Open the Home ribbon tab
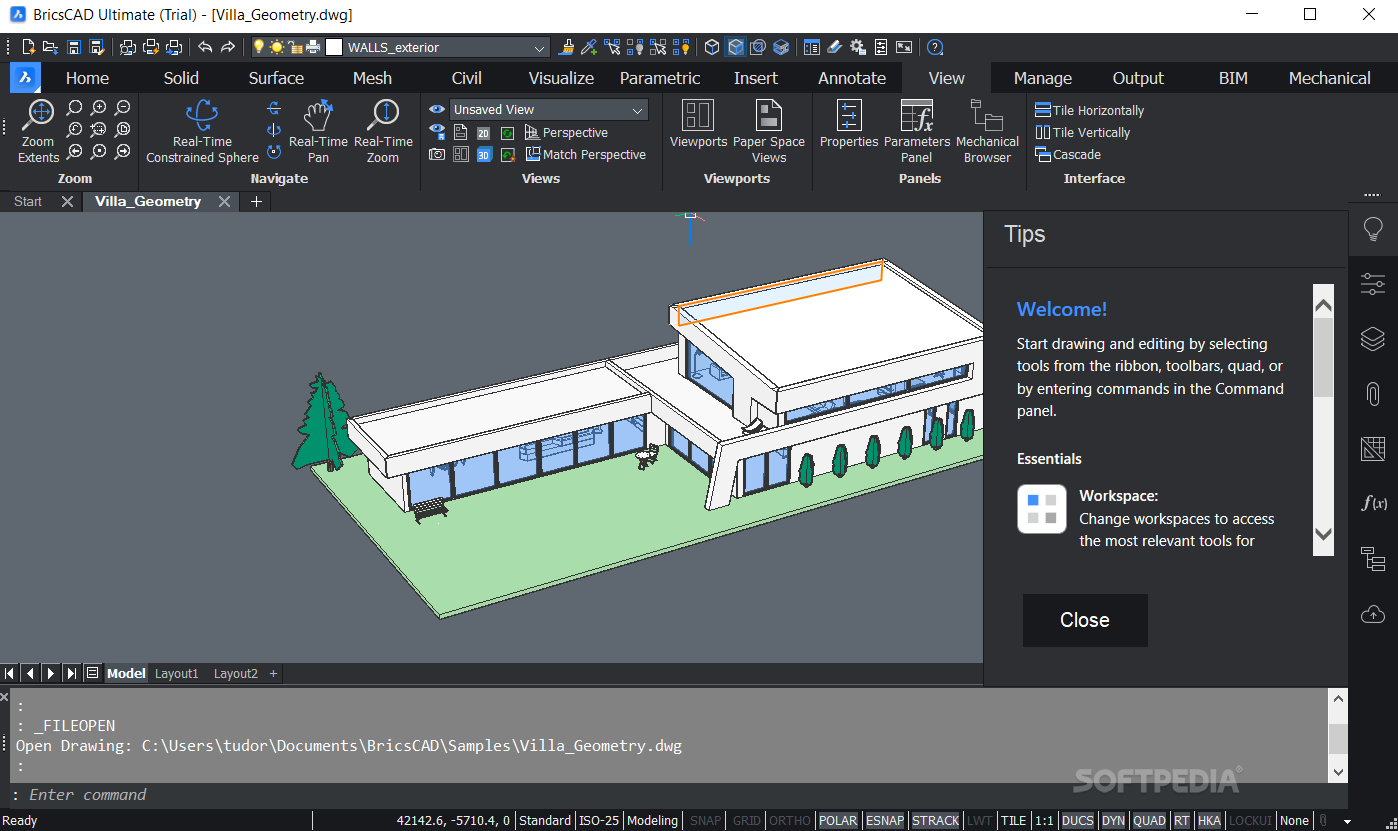 tap(87, 78)
